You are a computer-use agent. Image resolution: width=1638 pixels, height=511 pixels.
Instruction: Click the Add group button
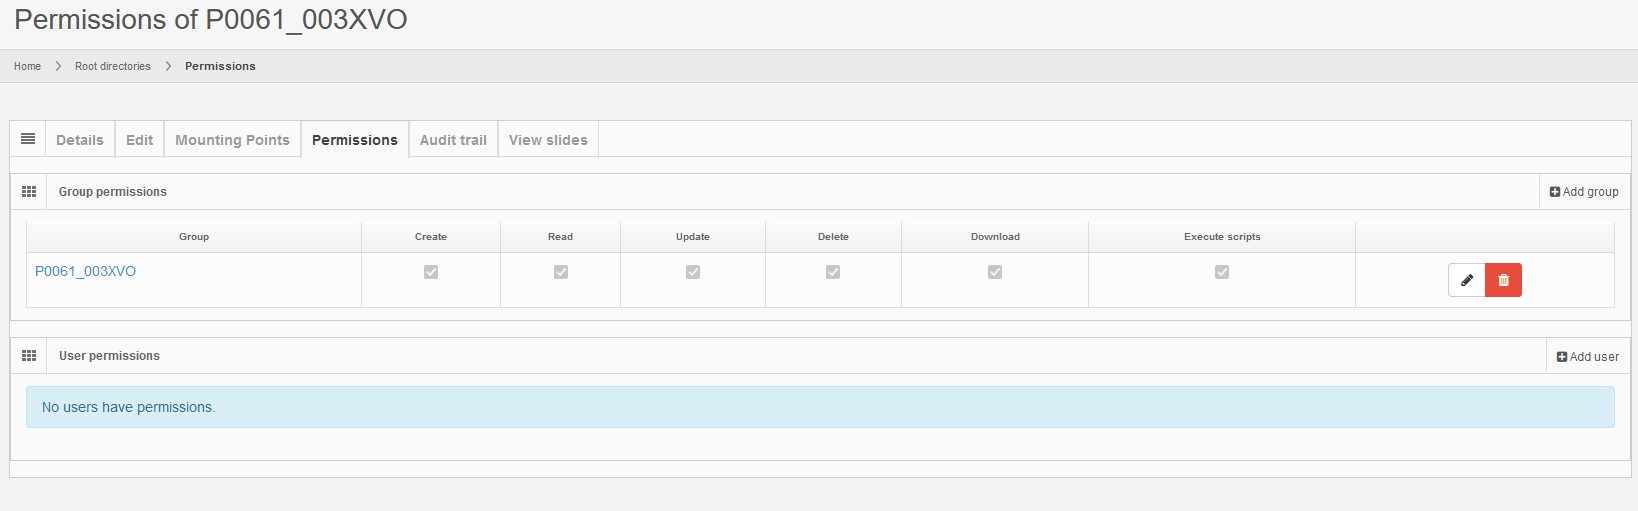pos(1584,192)
